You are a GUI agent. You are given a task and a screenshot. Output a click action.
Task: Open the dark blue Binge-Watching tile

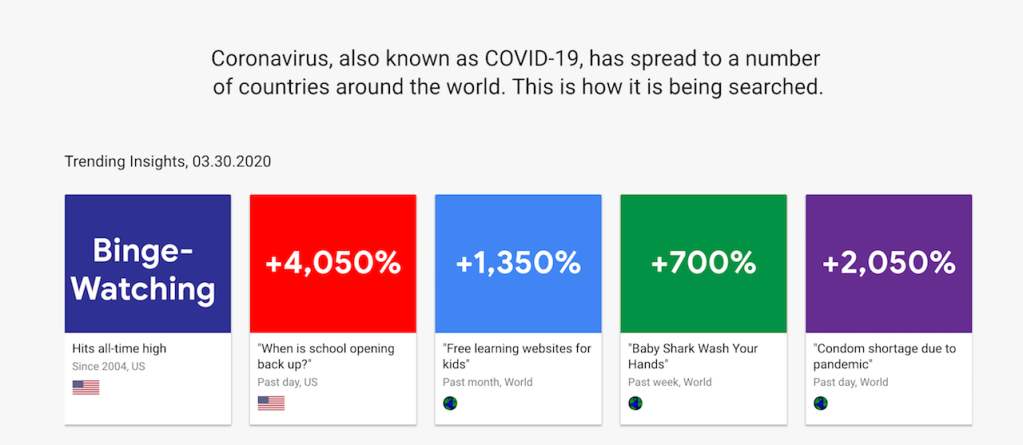148,264
